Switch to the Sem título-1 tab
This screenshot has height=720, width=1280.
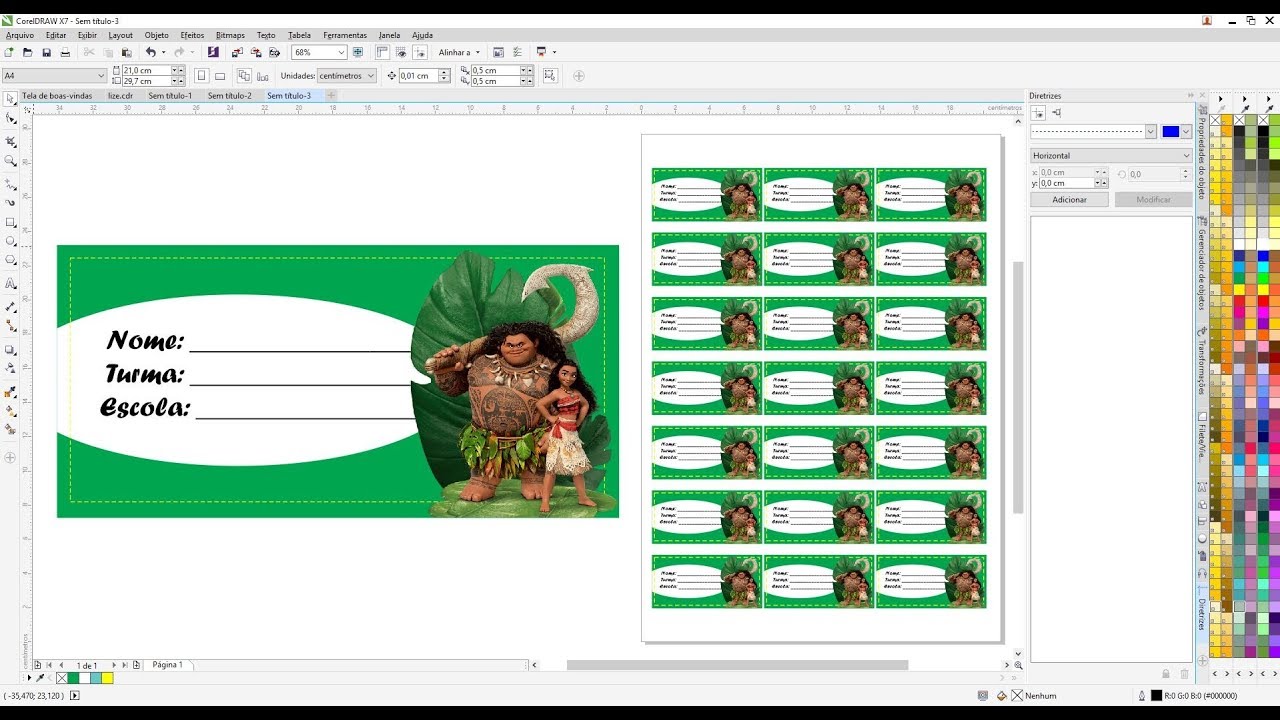tap(170, 96)
